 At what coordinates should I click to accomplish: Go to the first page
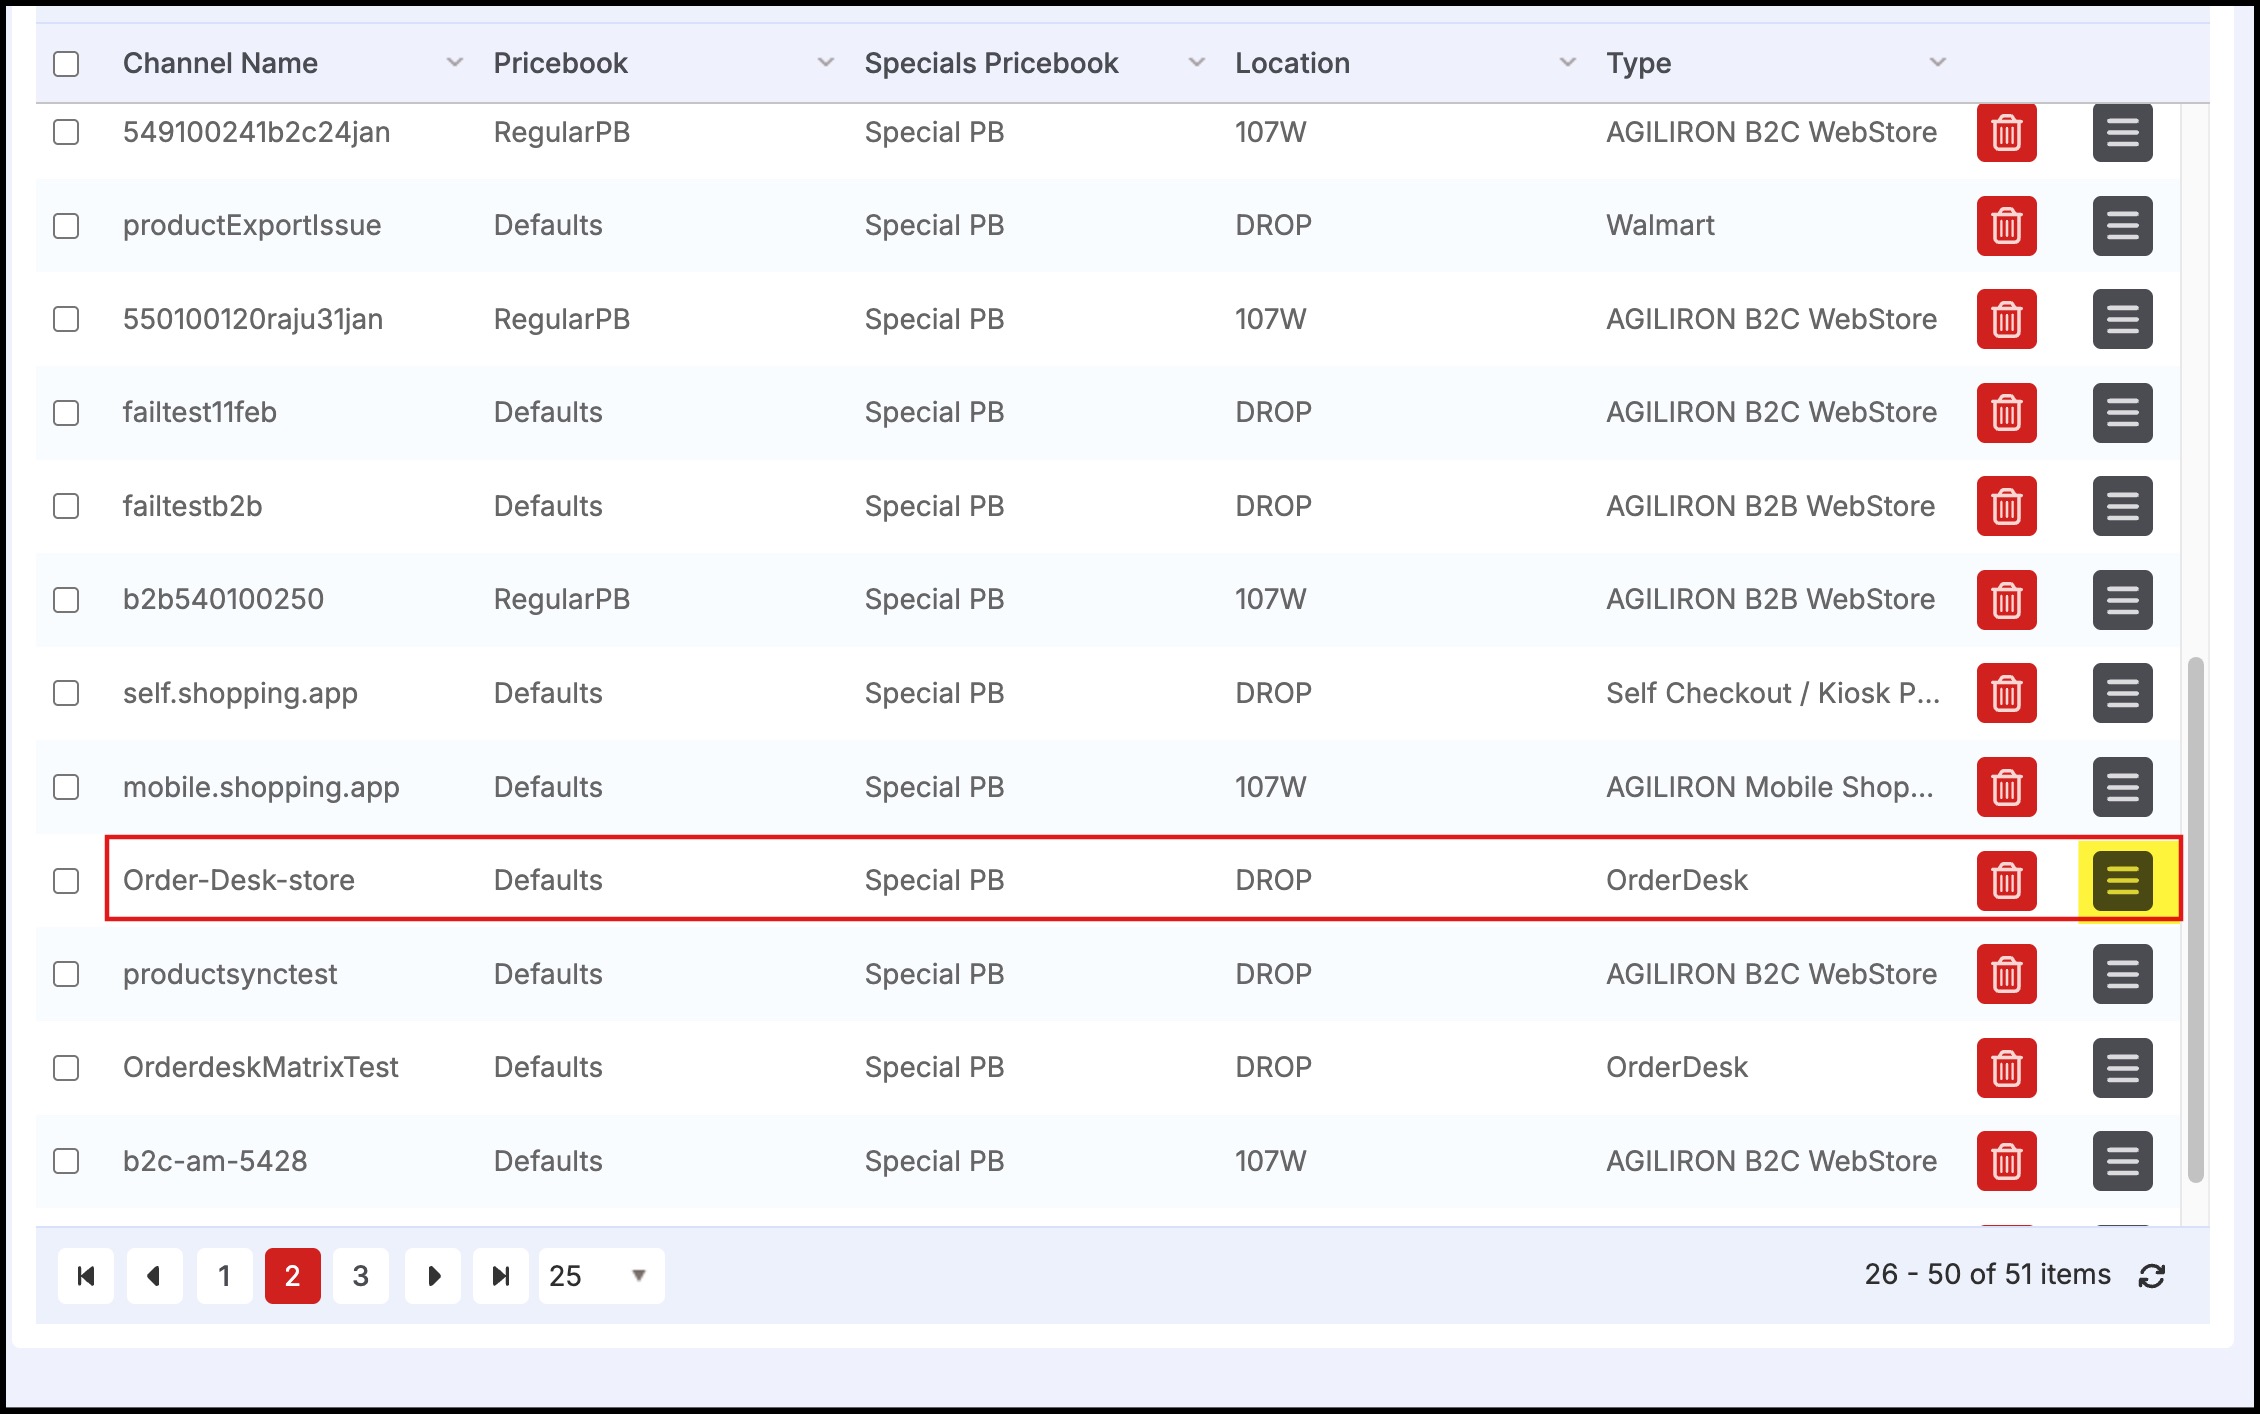click(86, 1276)
